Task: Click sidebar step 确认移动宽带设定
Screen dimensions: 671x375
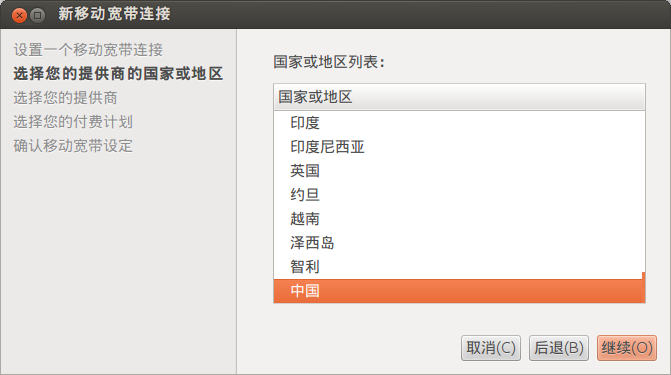Action: pos(73,146)
